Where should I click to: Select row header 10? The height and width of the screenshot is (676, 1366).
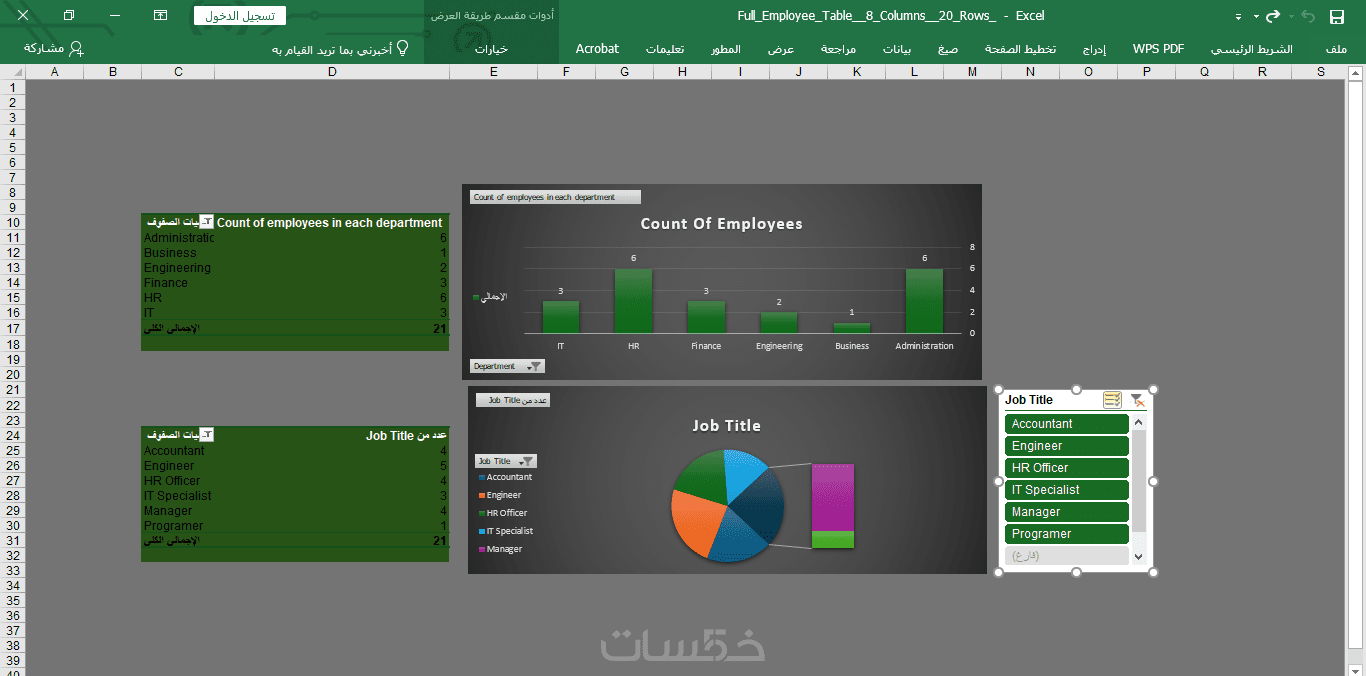coord(13,222)
